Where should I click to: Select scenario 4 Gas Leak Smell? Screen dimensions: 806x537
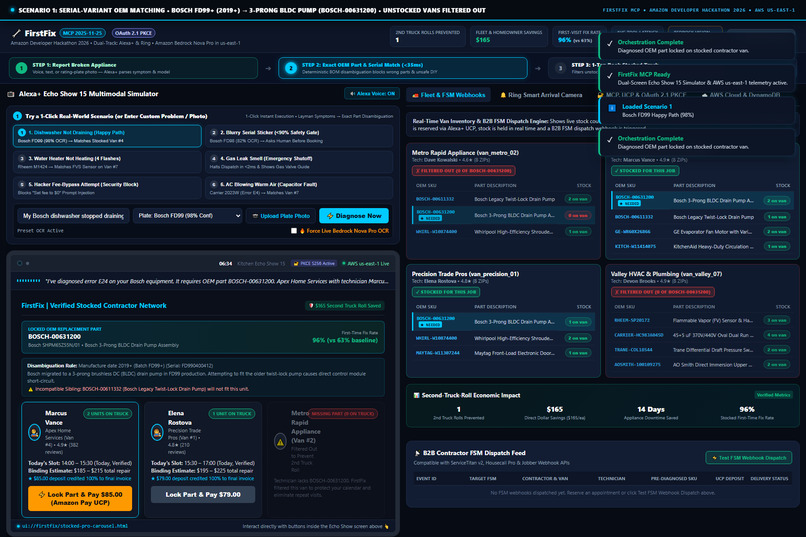tap(299, 162)
